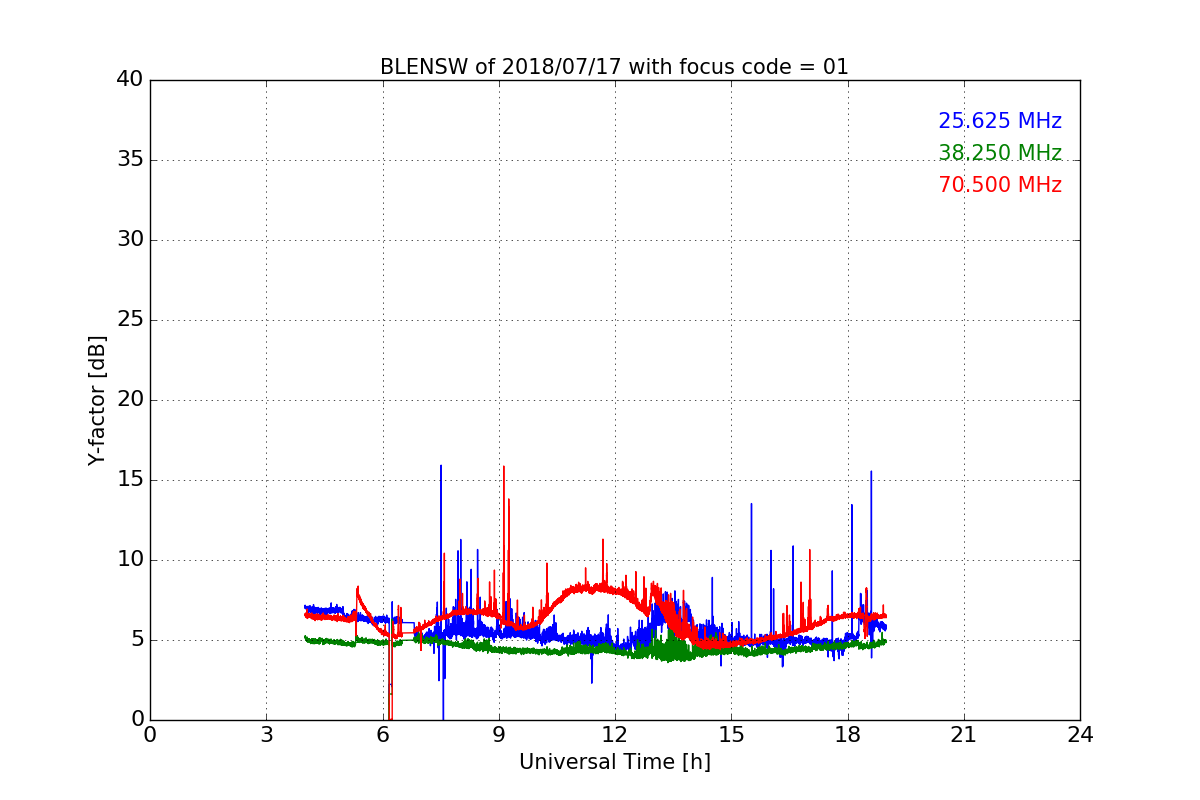The image size is (1200, 800).
Task: Click the y-axis tick label '15'
Action: click(130, 480)
